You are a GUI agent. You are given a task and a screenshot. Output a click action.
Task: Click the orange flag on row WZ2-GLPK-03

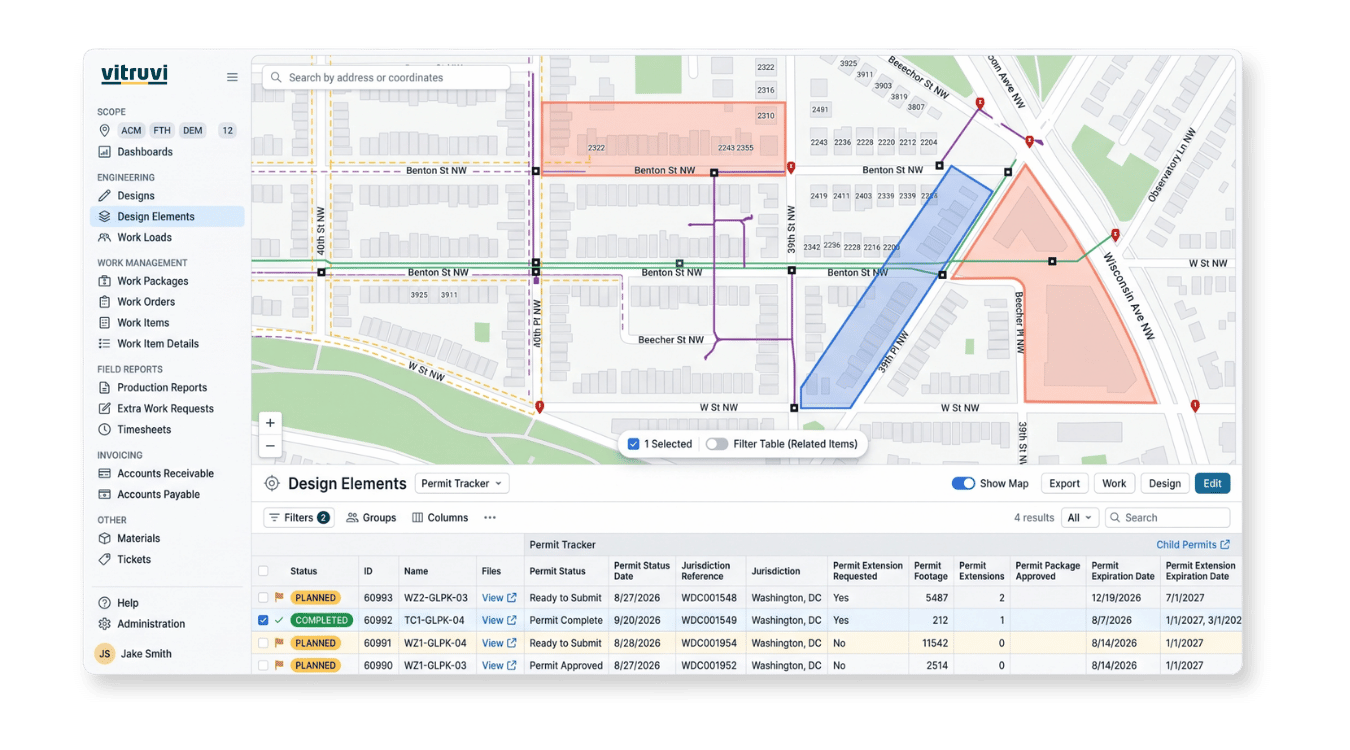279,598
